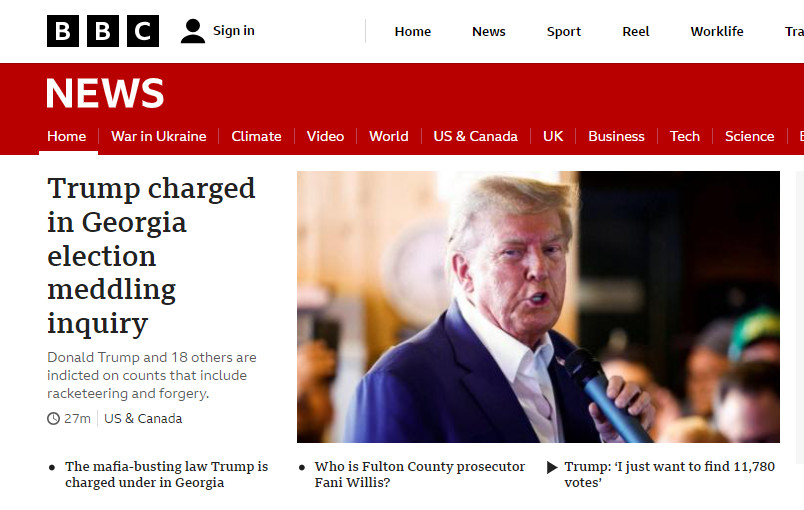Open the Business section tab
This screenshot has width=804, height=510.
tap(616, 136)
